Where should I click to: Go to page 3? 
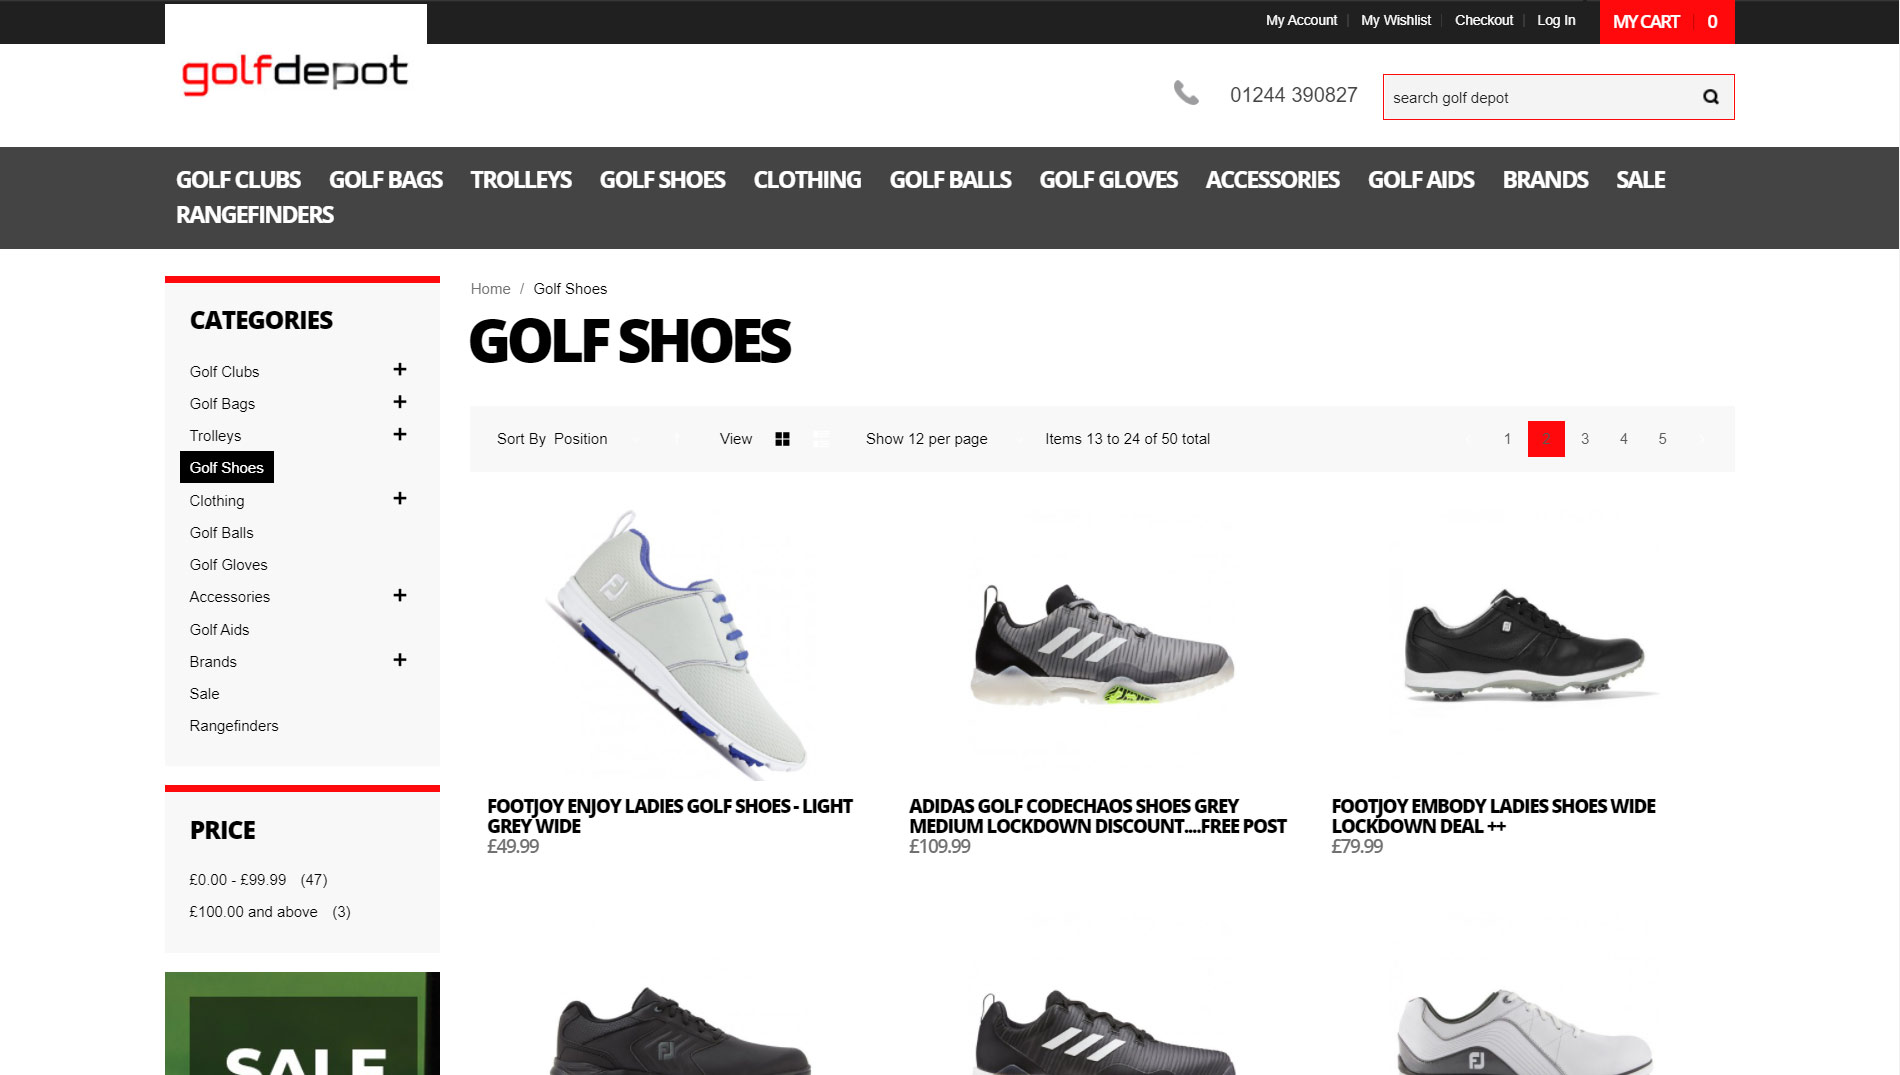[x=1585, y=439]
